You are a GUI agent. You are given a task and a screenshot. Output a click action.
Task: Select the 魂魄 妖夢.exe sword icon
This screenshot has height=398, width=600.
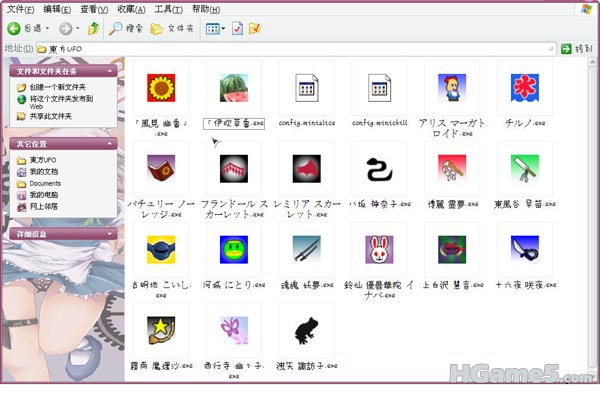(x=307, y=250)
